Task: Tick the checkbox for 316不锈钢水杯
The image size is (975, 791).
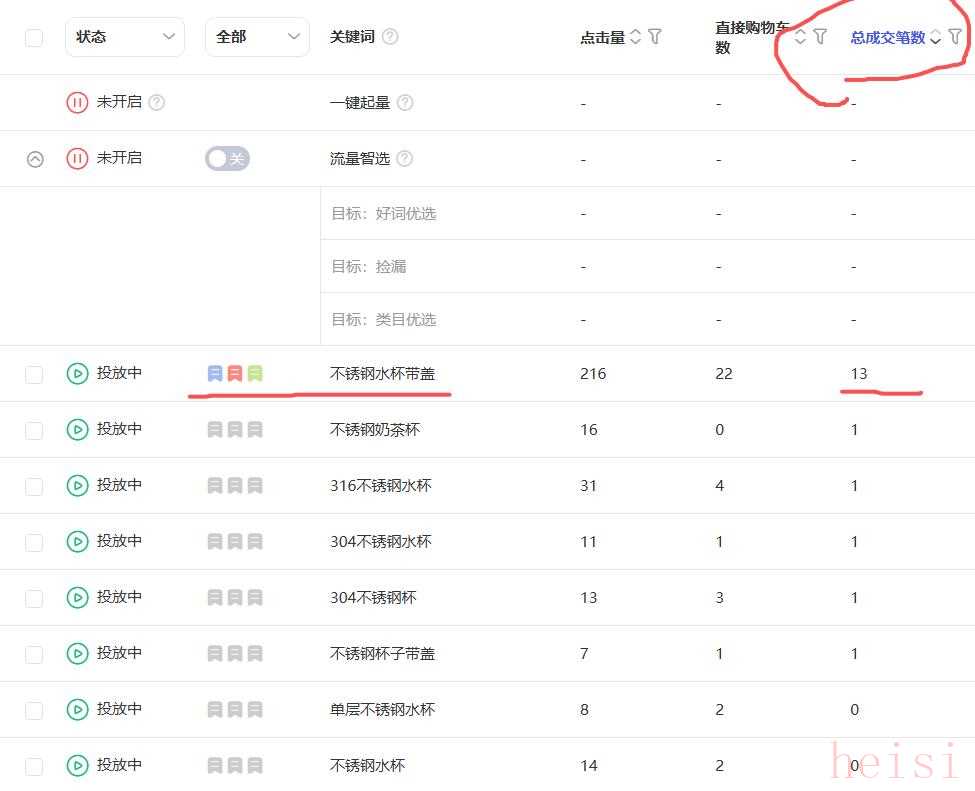Action: tap(34, 485)
